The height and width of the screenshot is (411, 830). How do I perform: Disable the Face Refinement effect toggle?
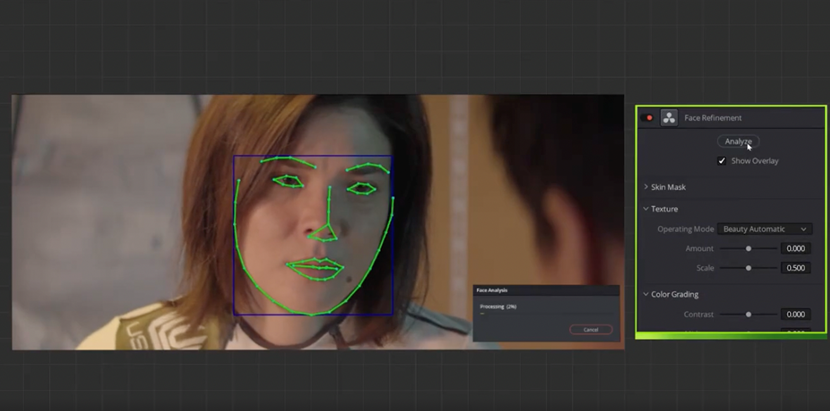[x=647, y=118]
